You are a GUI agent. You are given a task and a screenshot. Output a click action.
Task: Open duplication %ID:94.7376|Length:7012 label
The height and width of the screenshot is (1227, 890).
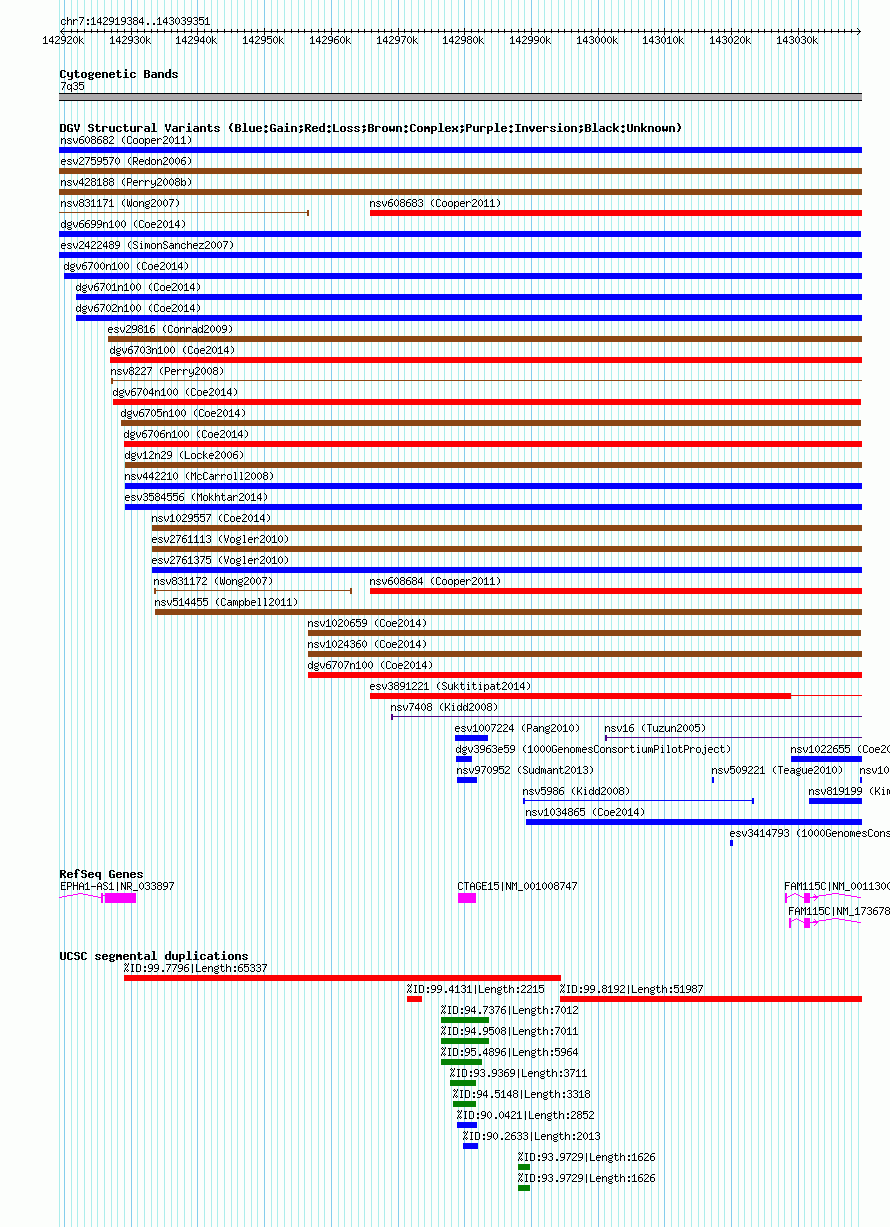pyautogui.click(x=510, y=1010)
